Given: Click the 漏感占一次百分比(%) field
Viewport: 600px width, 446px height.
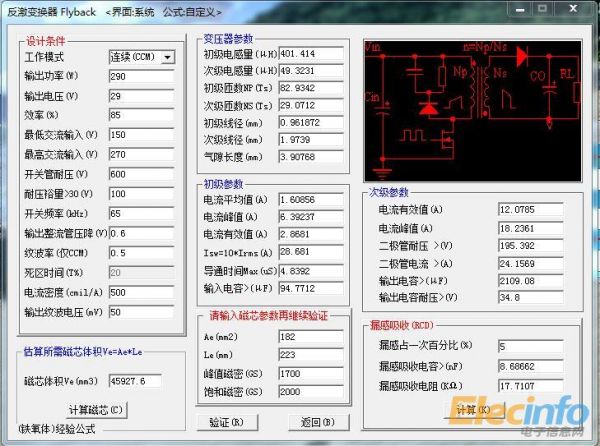Looking at the screenshot, I should pyautogui.click(x=531, y=347).
